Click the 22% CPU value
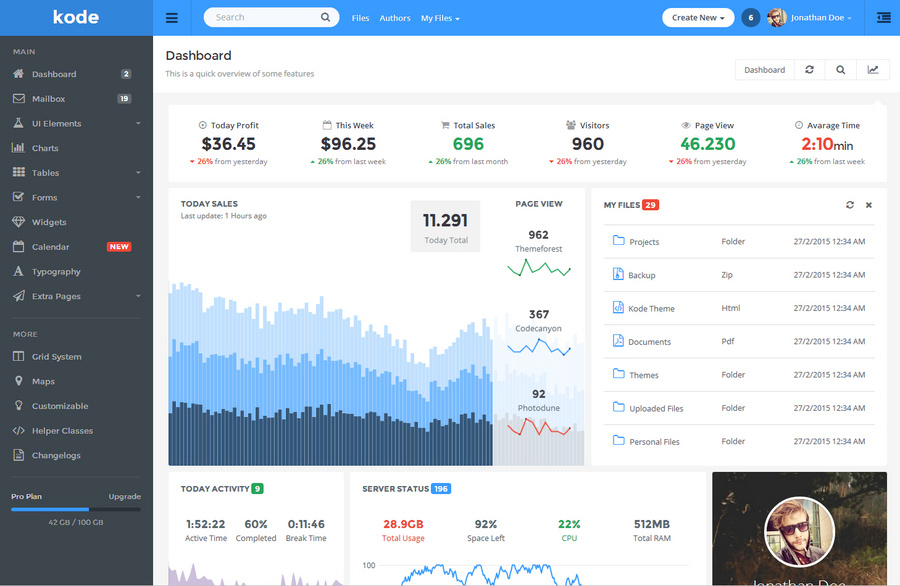 click(x=569, y=524)
